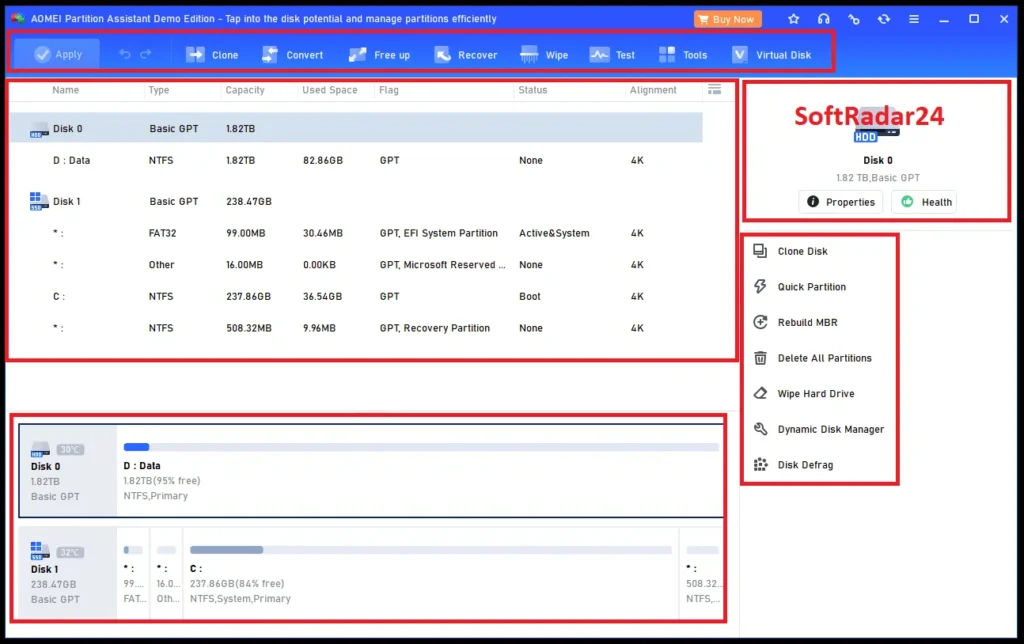Sort by the Name column header
The height and width of the screenshot is (644, 1024).
(65, 90)
